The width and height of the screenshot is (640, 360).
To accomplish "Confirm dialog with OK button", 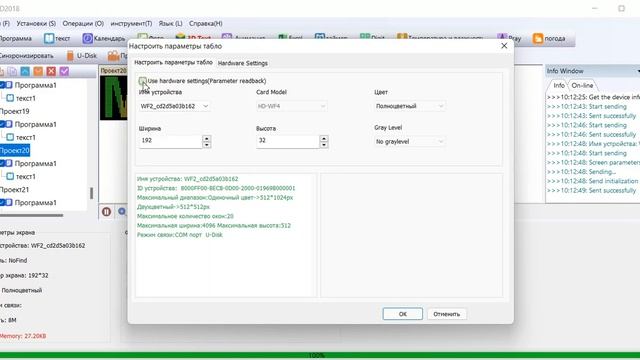I will pos(402,314).
